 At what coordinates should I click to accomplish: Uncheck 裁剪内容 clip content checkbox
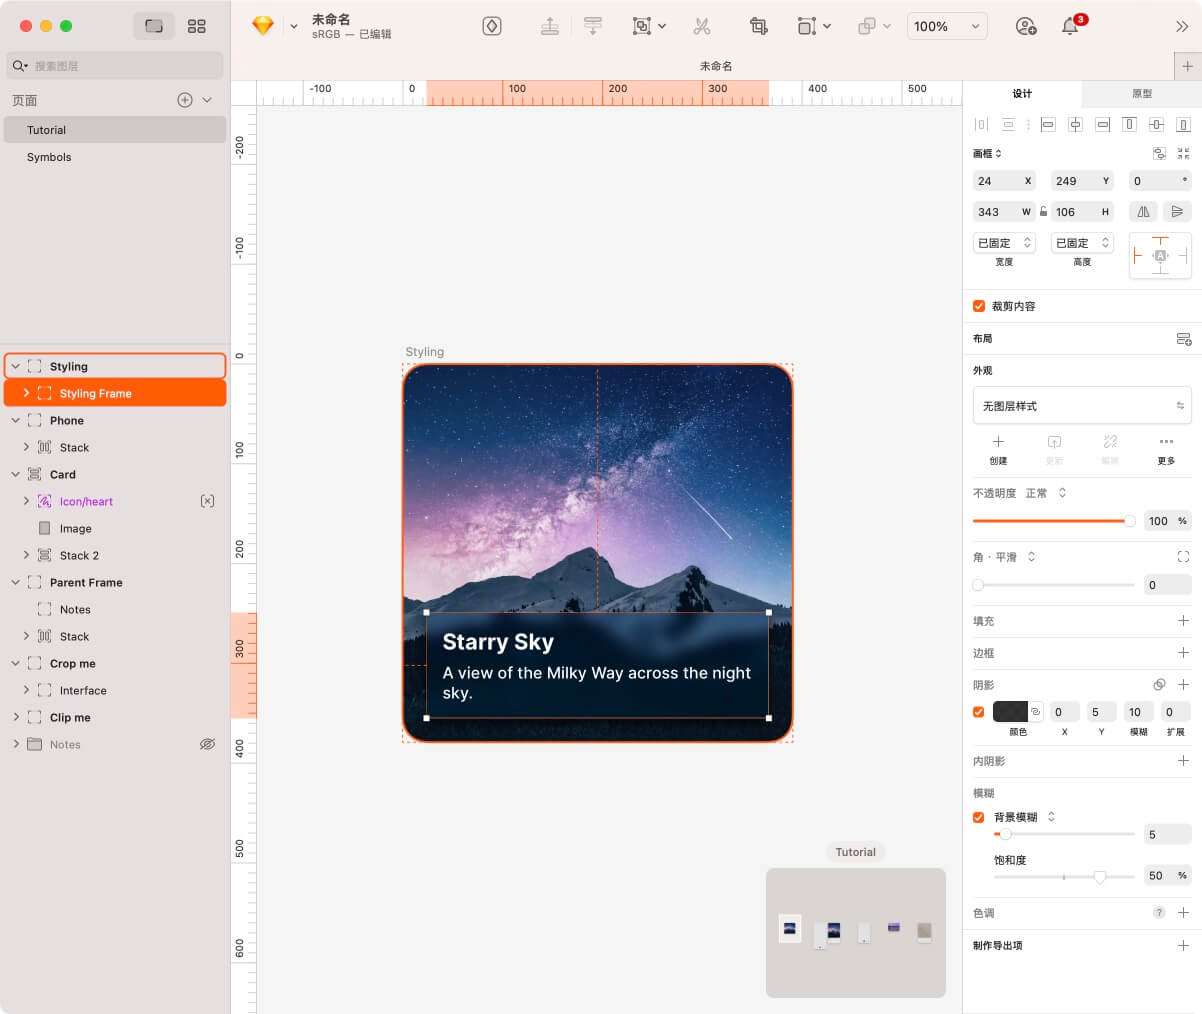979,306
